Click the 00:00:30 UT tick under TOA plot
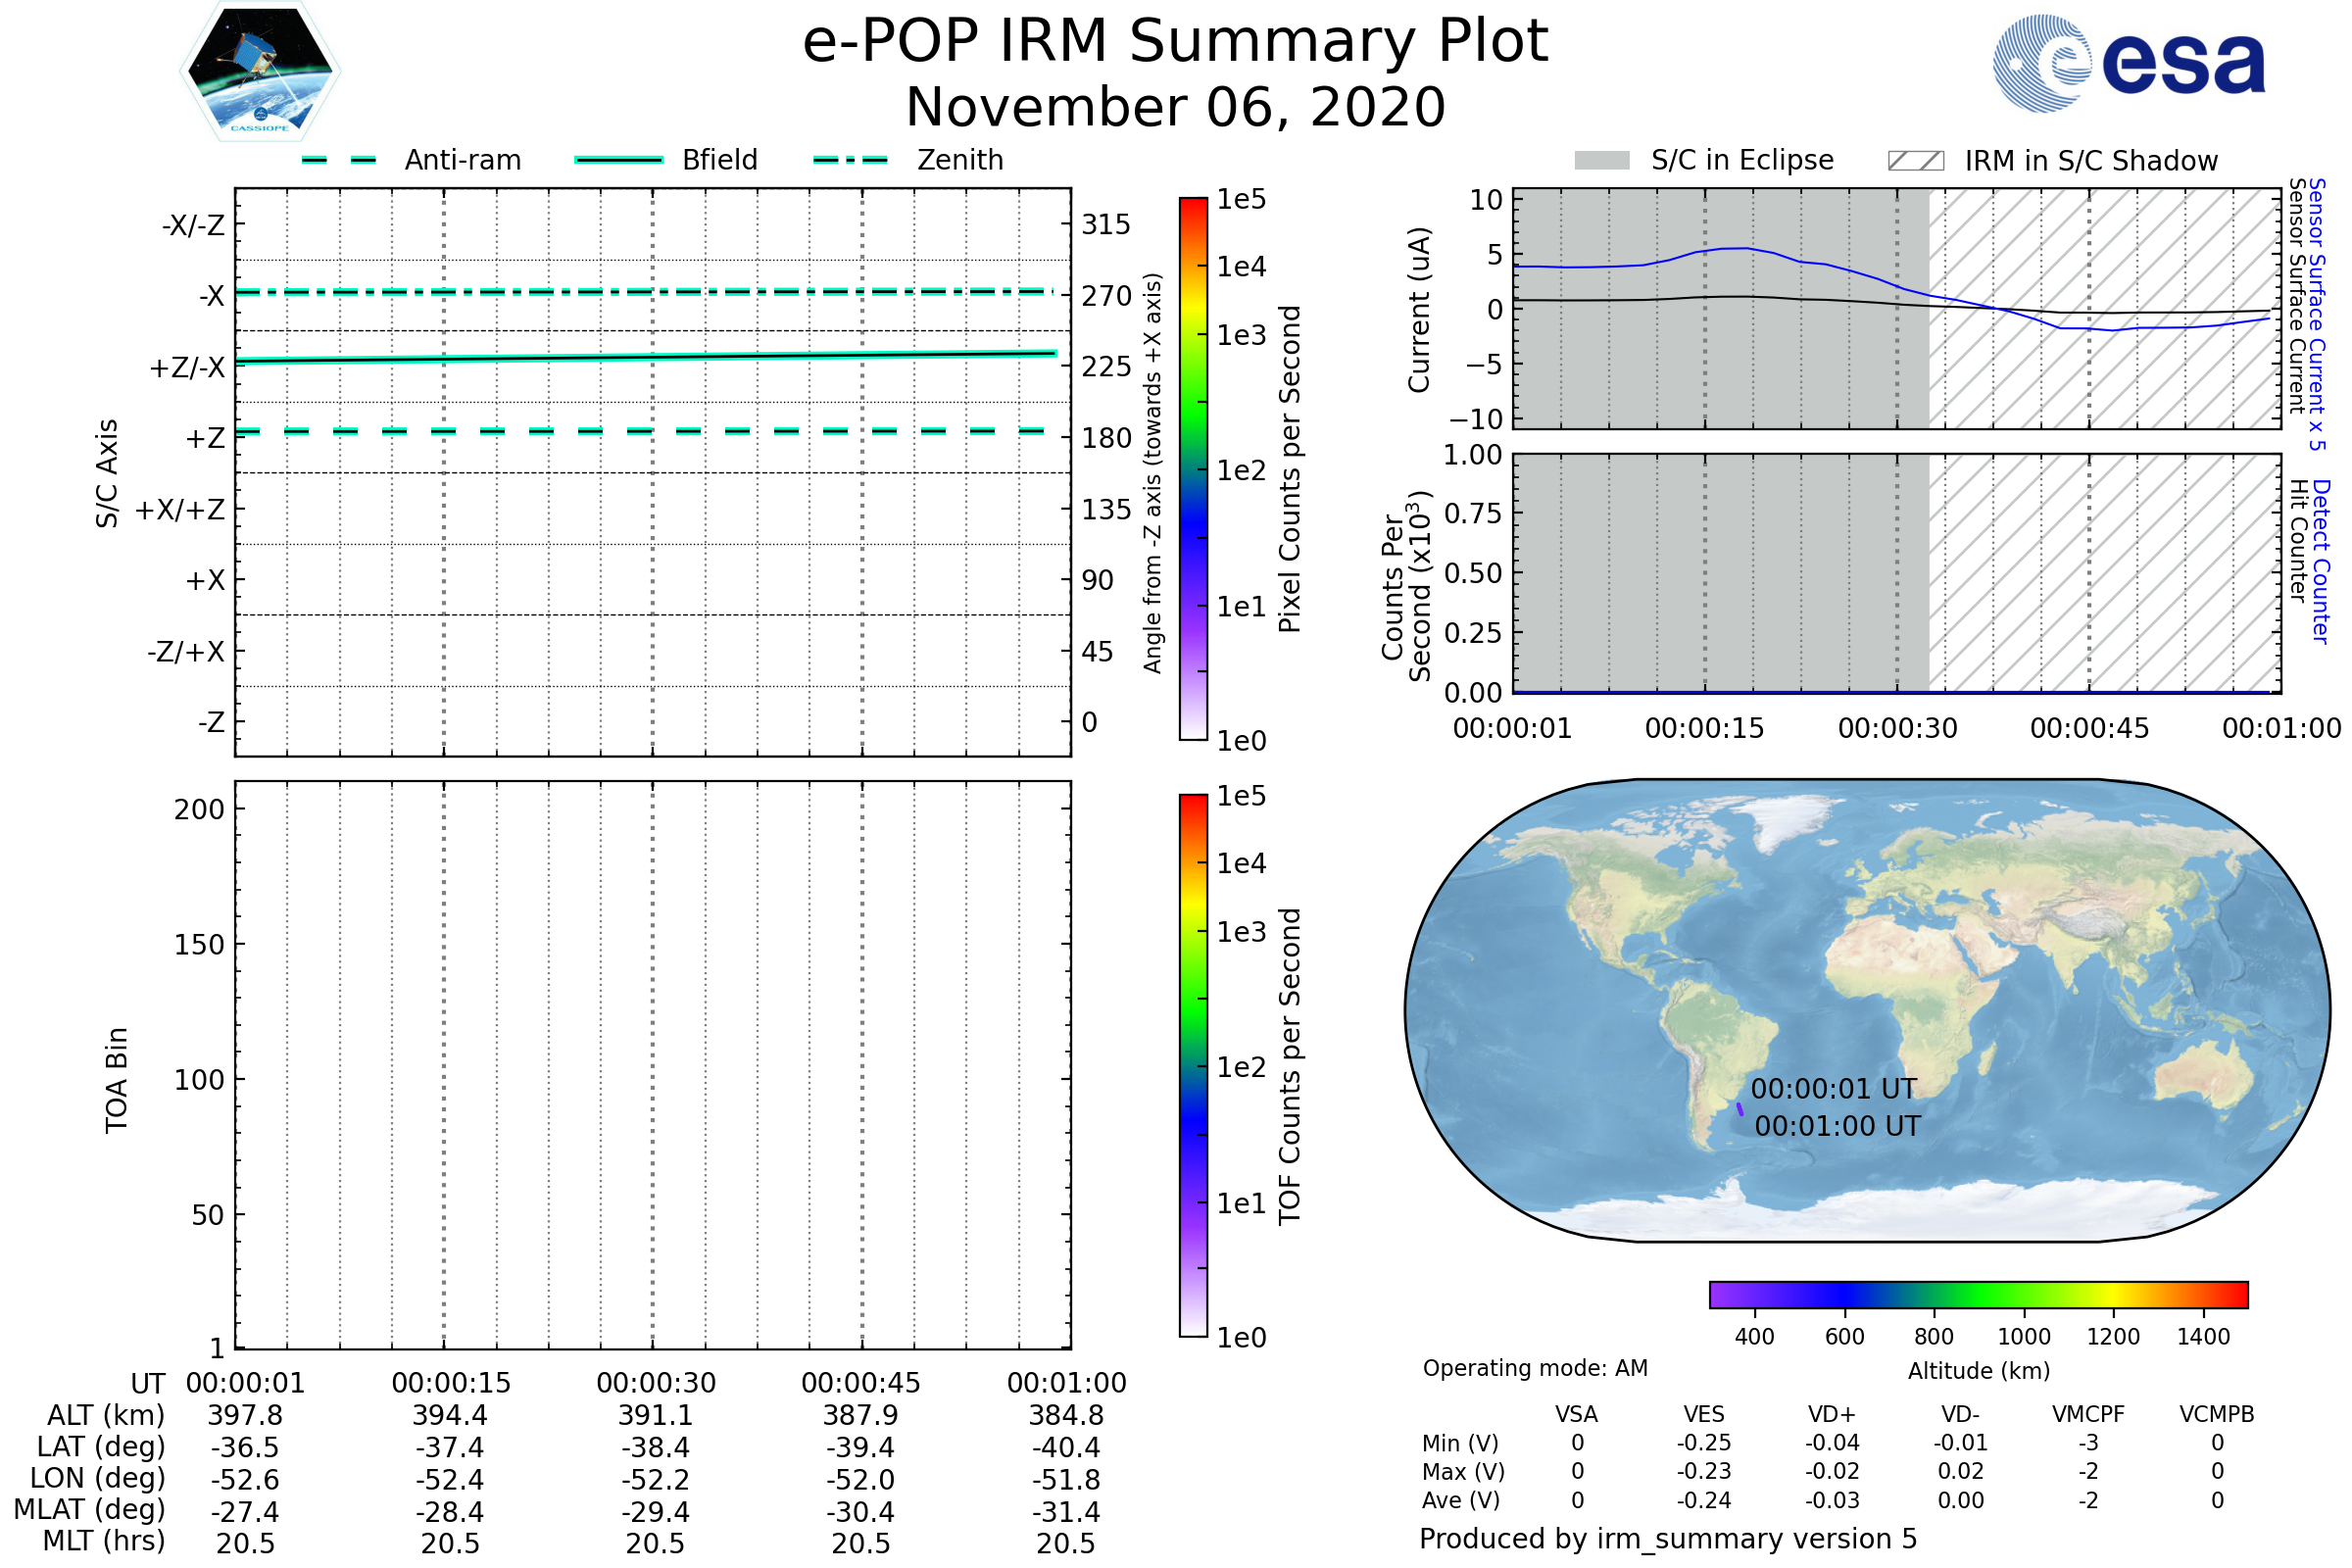 pos(656,1383)
